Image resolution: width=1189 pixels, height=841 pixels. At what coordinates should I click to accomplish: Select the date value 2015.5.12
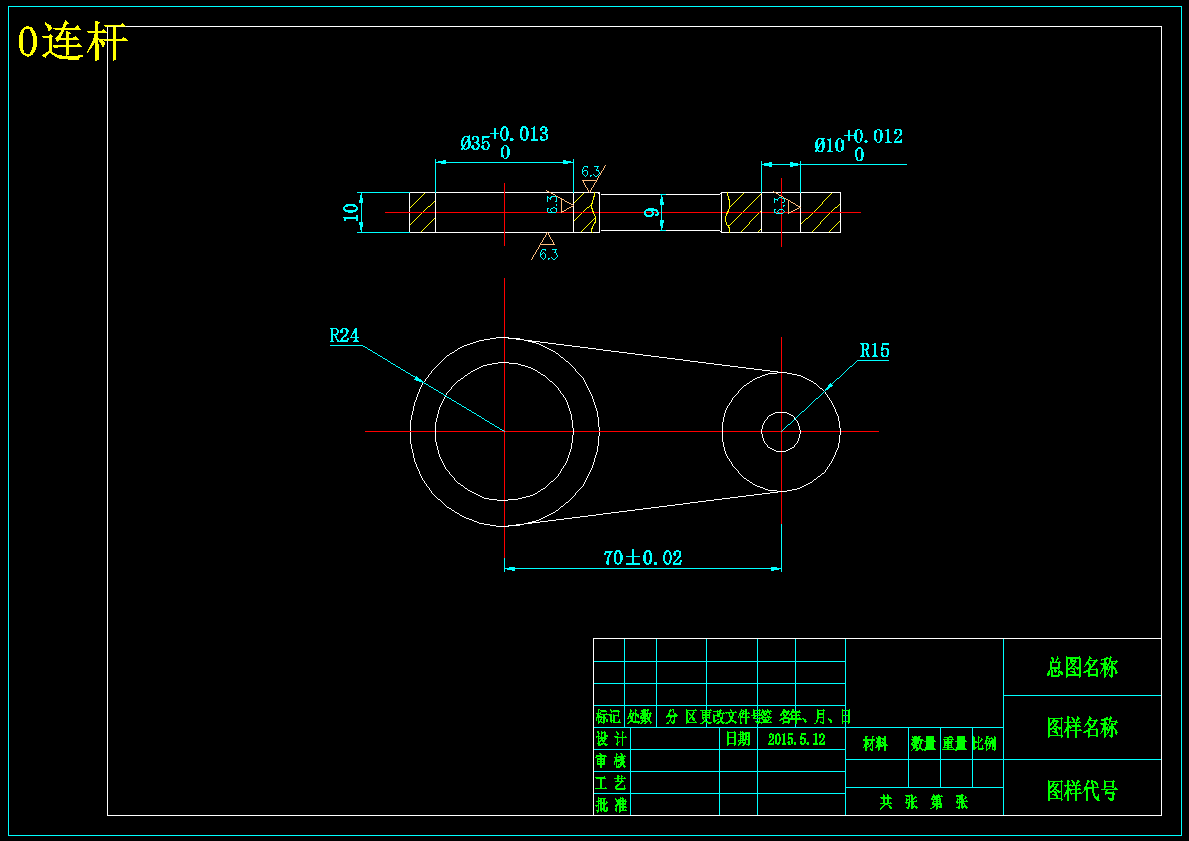796,739
